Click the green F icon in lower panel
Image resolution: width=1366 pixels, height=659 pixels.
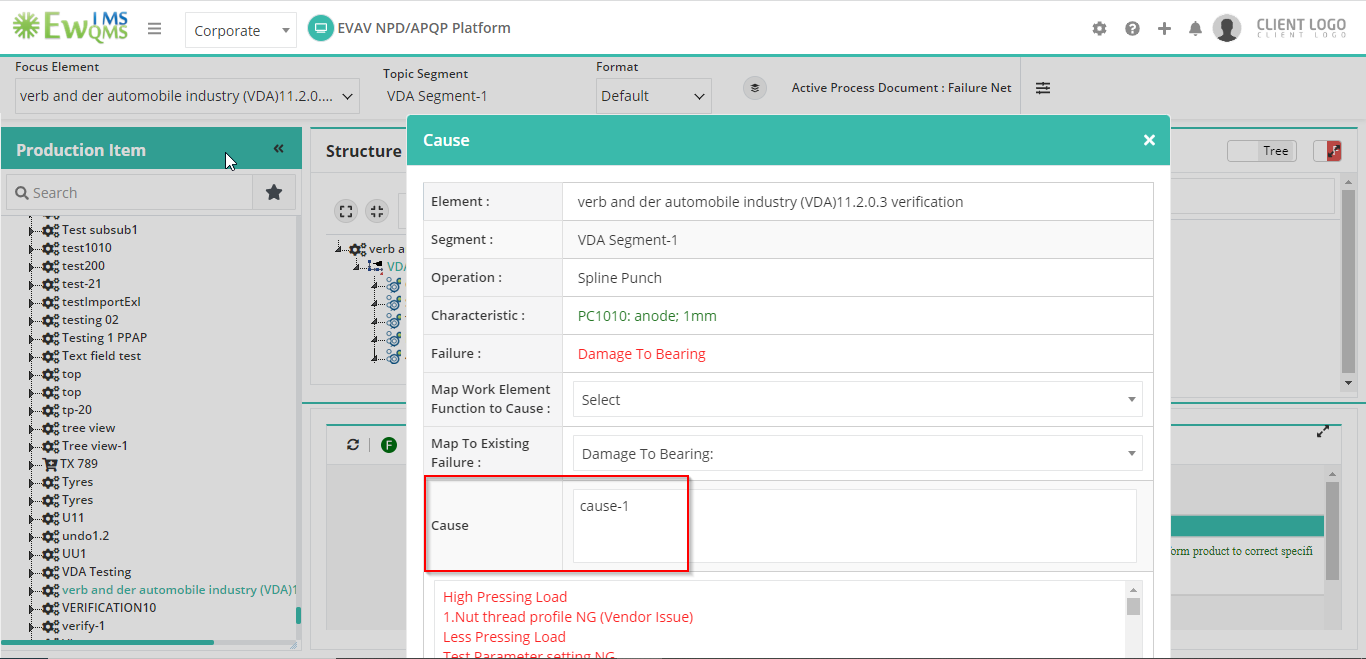pos(389,445)
